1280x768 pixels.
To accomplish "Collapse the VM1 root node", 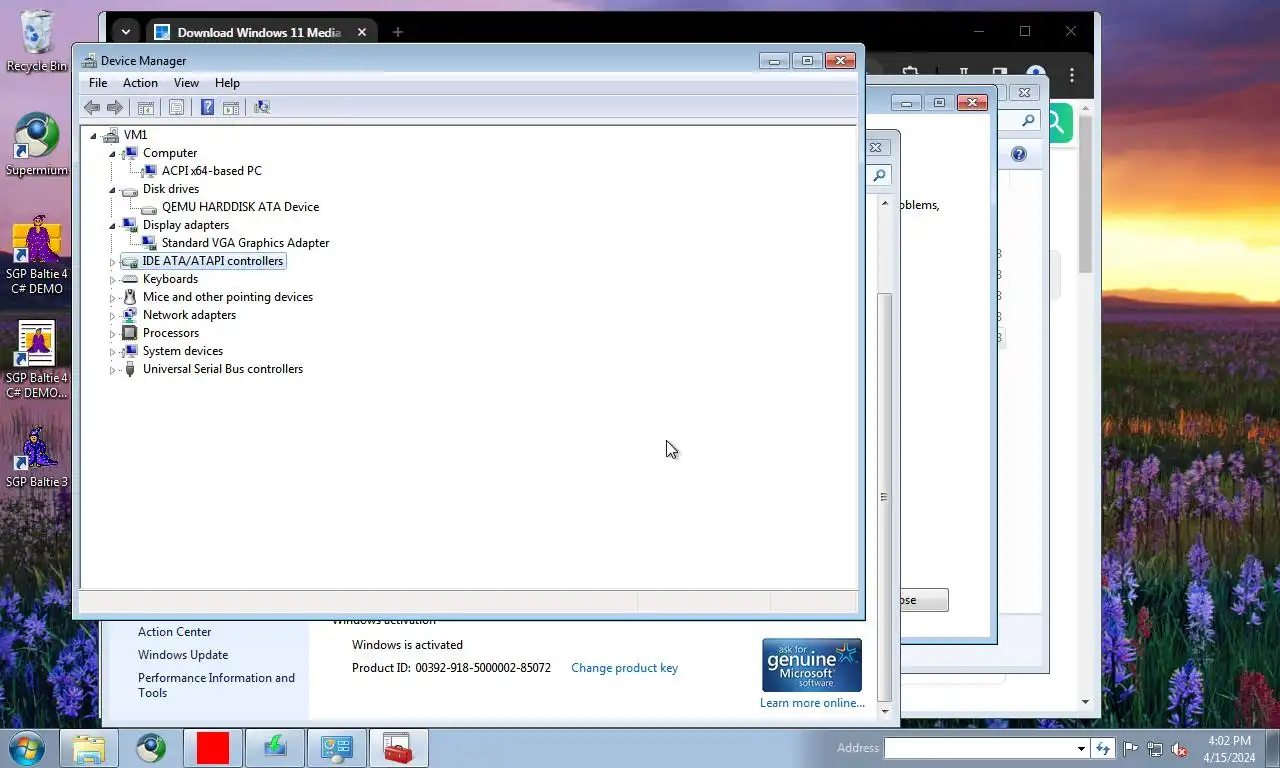I will pyautogui.click(x=93, y=135).
